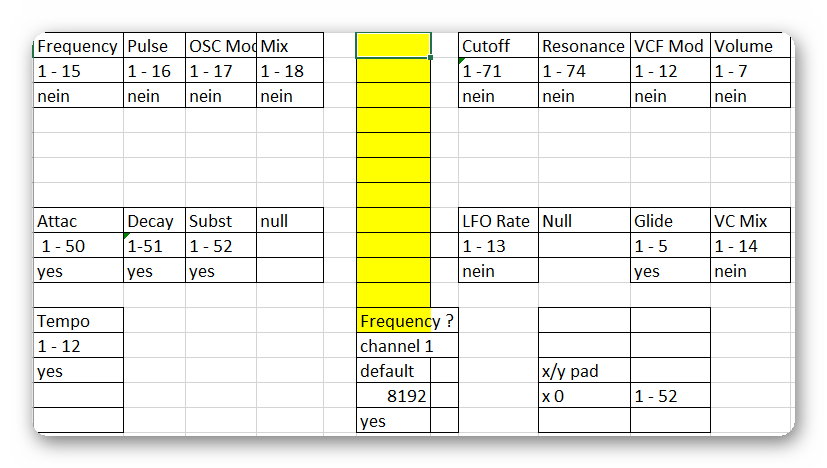Click the cell with value 8192
The height and width of the screenshot is (468, 827).
393,396
